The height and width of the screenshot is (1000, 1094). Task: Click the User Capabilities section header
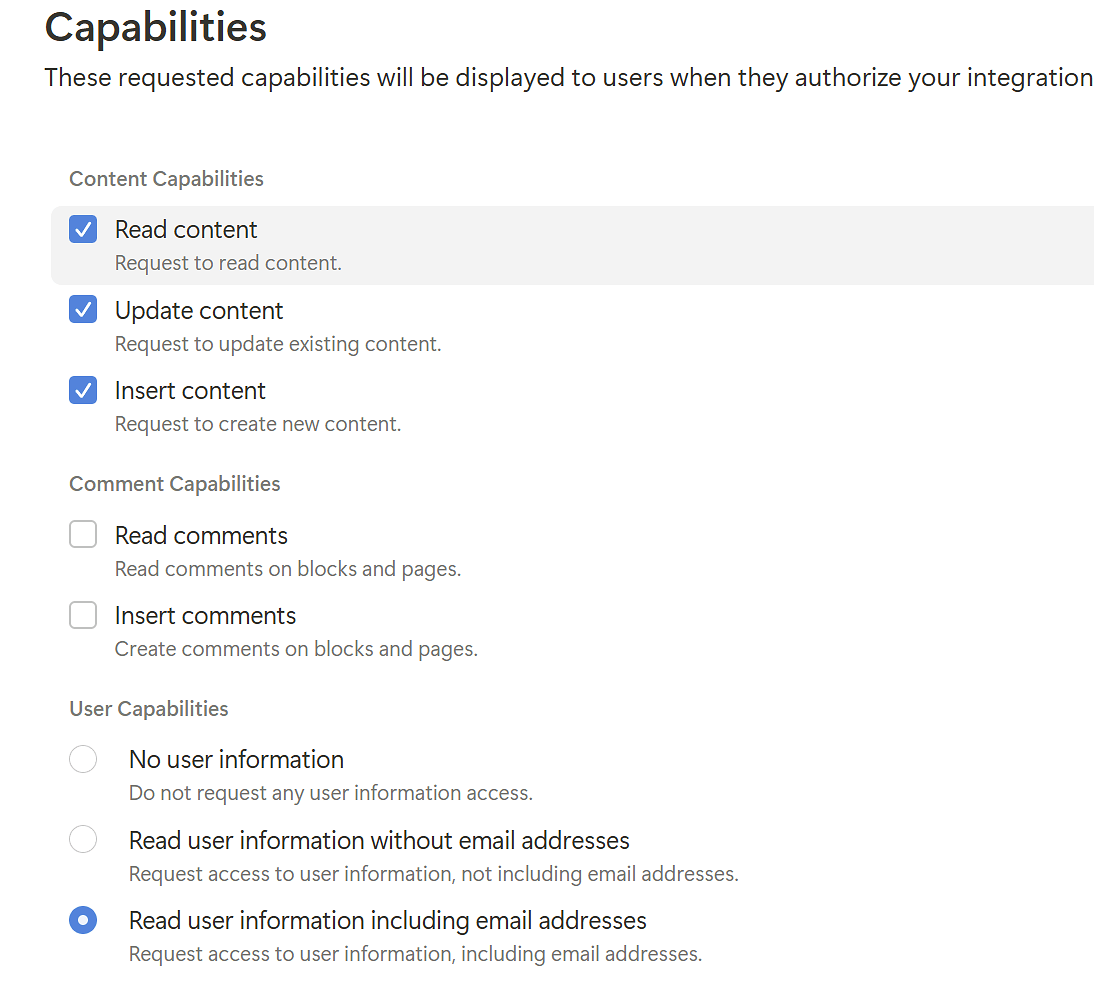tap(148, 708)
